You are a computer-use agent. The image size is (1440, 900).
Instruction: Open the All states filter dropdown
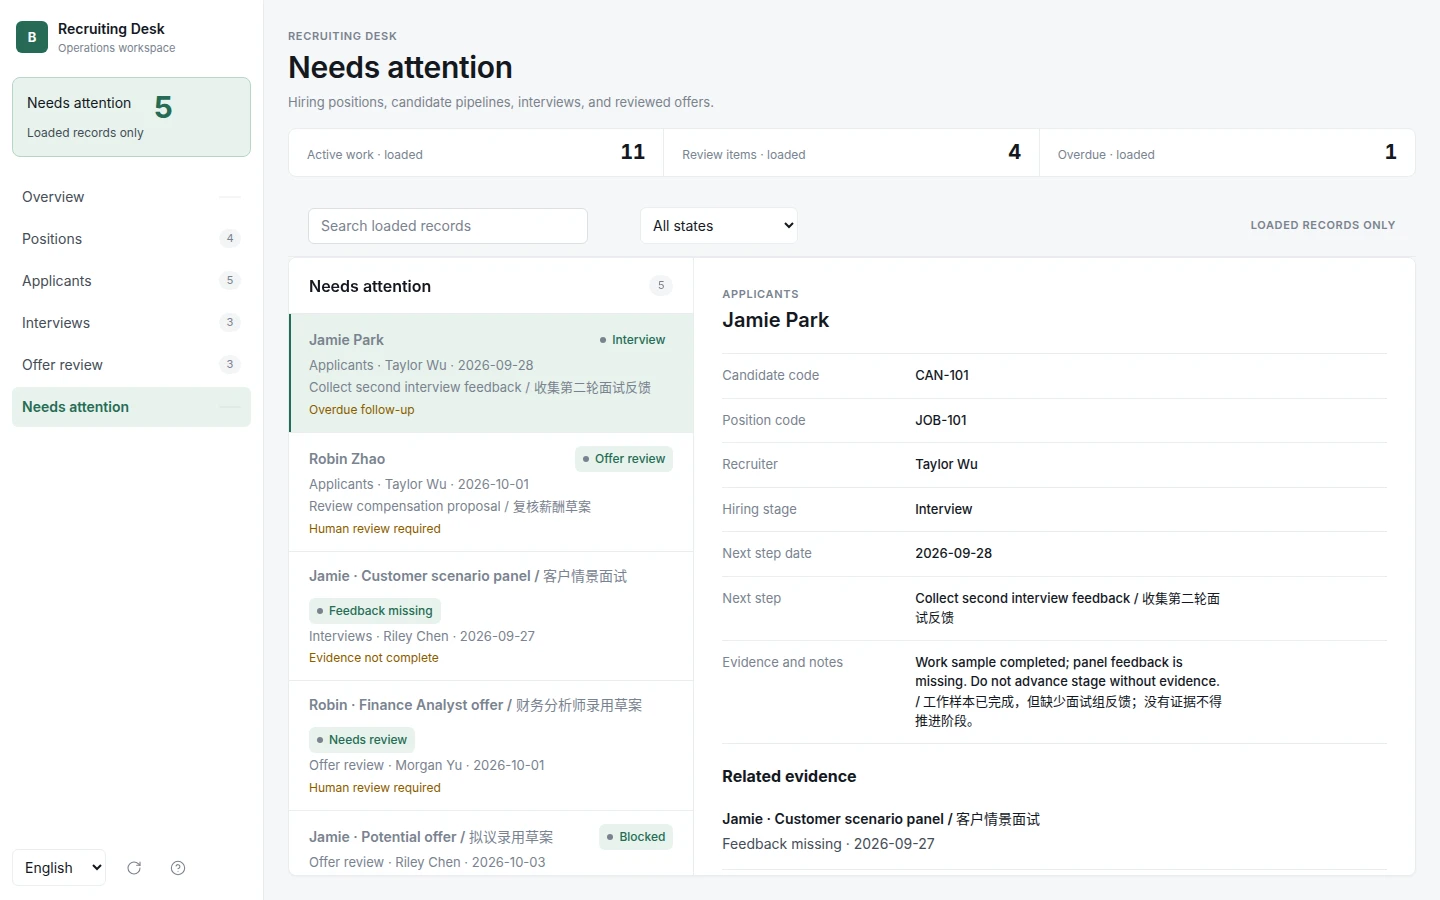[719, 226]
